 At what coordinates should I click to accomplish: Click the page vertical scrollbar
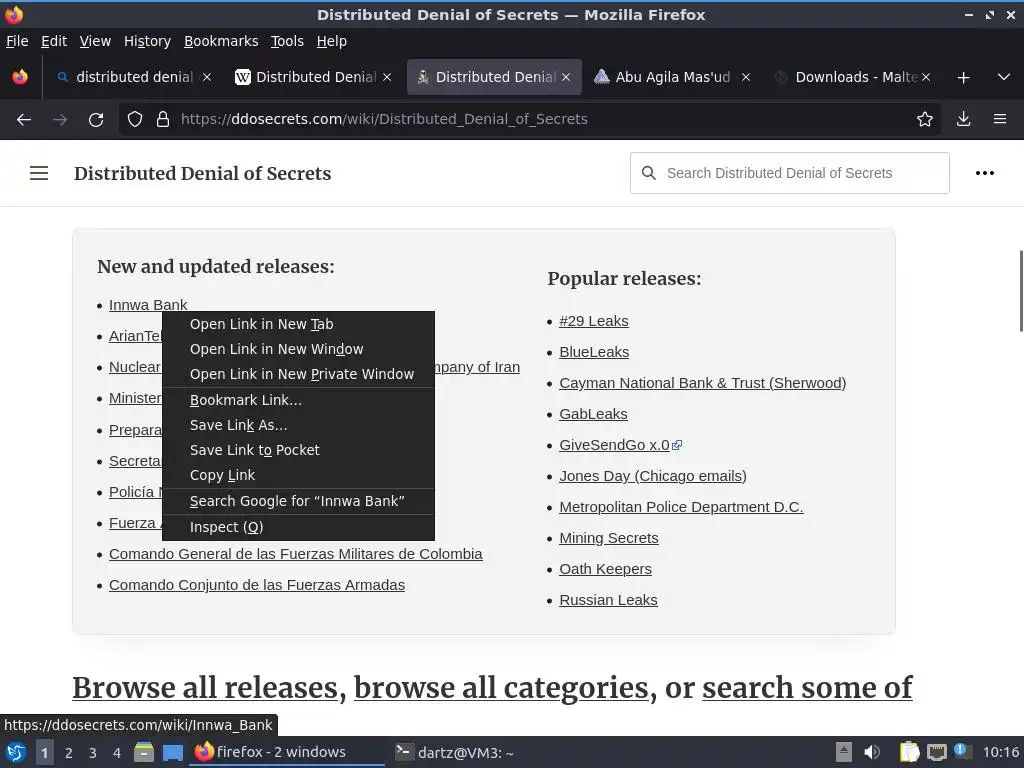tap(1020, 291)
